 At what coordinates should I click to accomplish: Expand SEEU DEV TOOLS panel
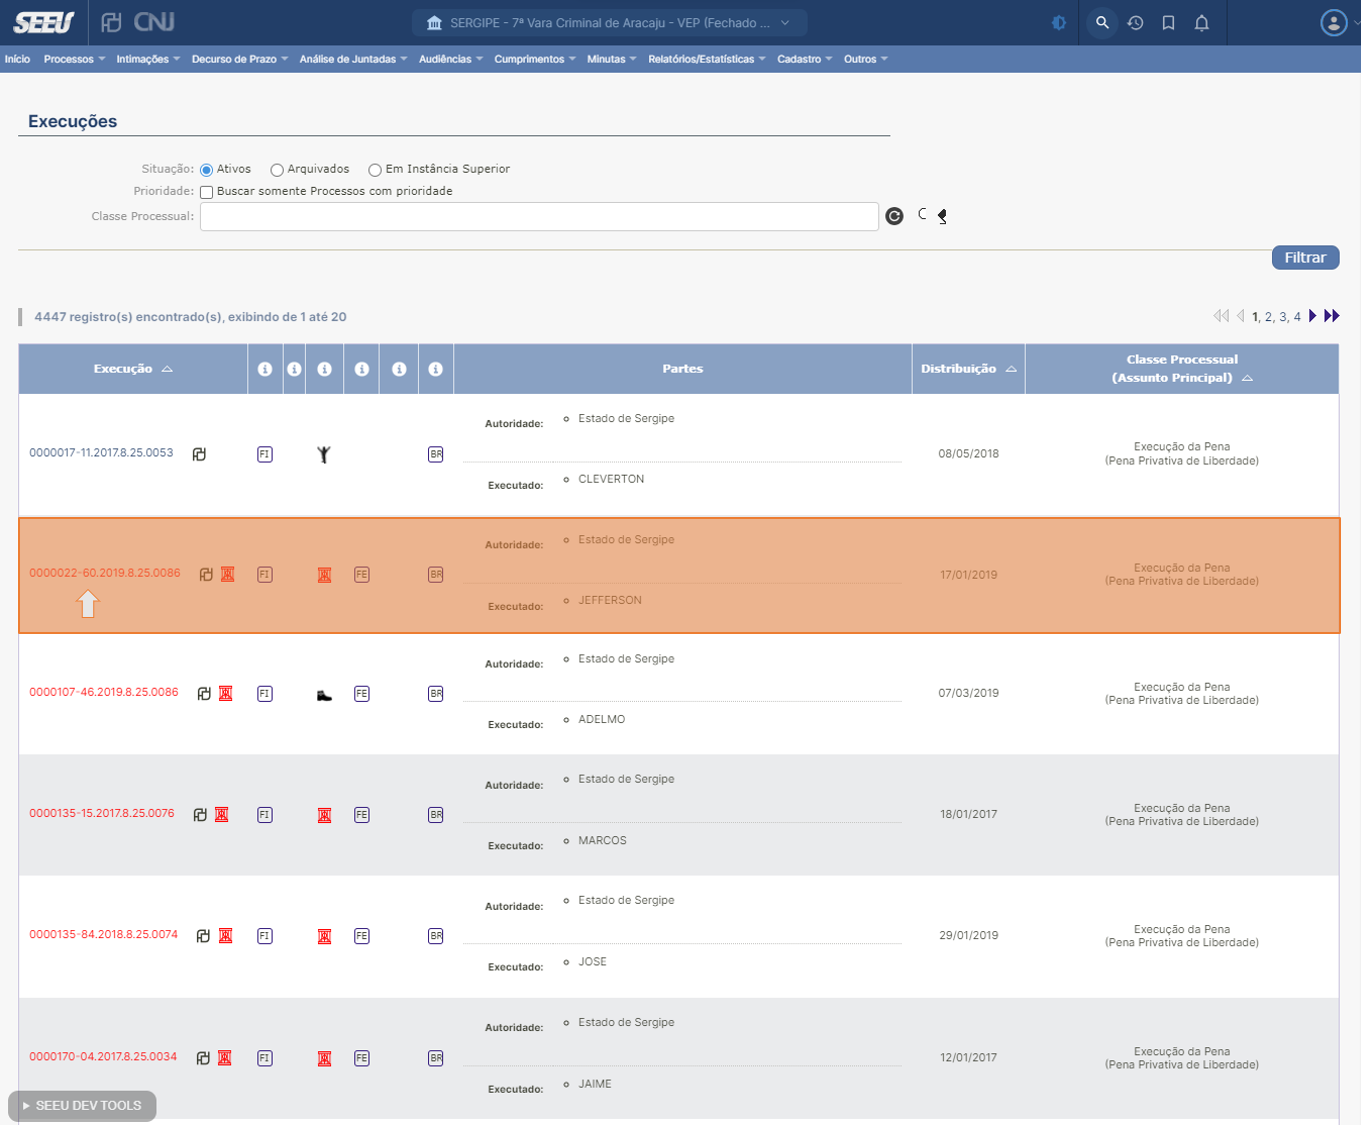tap(82, 1105)
